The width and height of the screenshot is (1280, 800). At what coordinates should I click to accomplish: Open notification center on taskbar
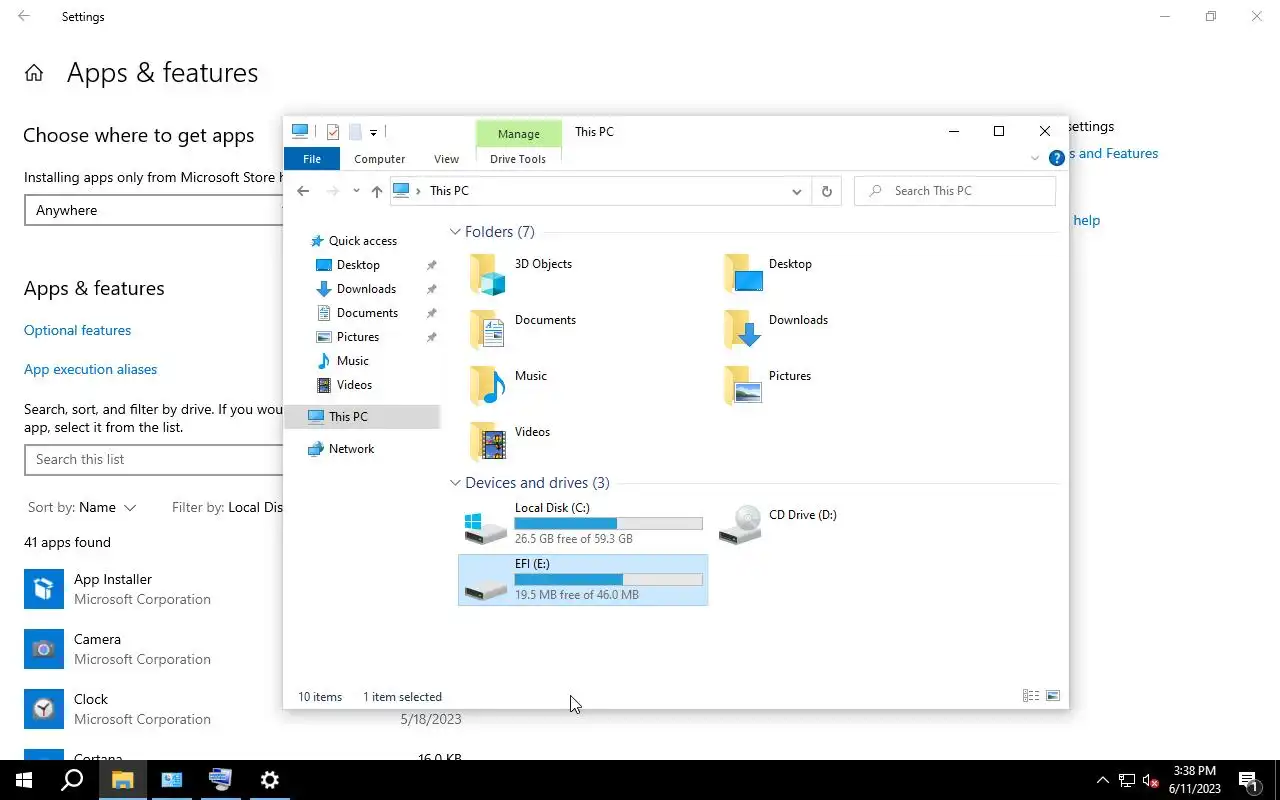(x=1248, y=780)
